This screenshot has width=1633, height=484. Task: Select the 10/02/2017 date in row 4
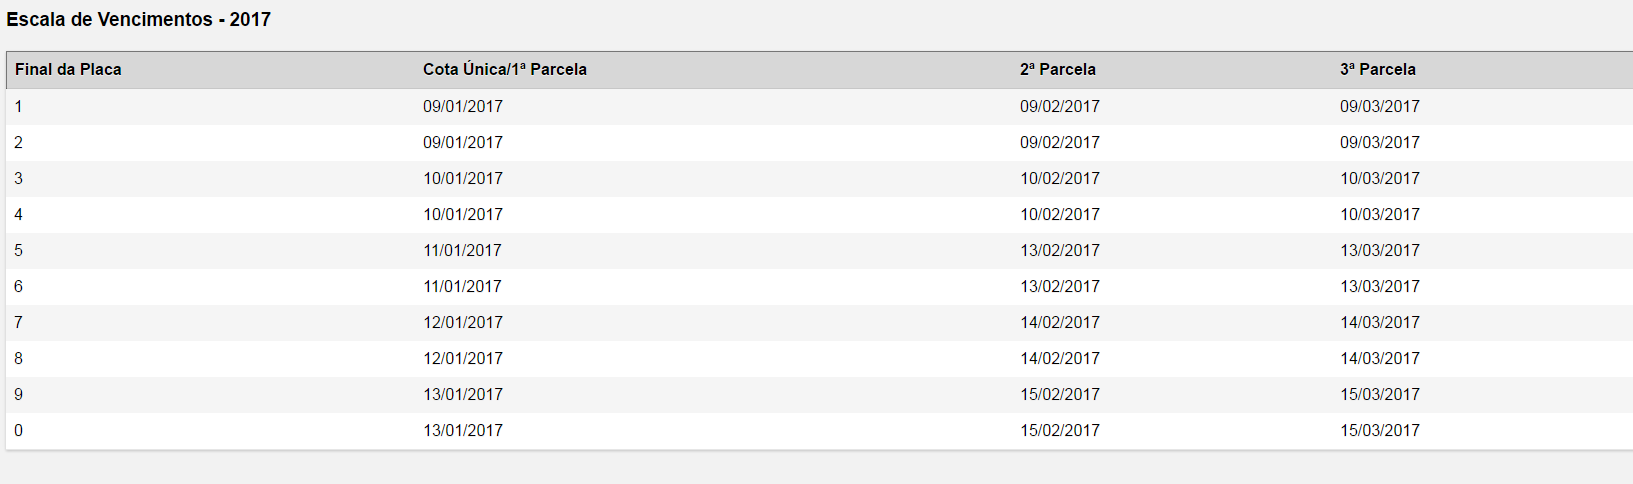[1060, 214]
